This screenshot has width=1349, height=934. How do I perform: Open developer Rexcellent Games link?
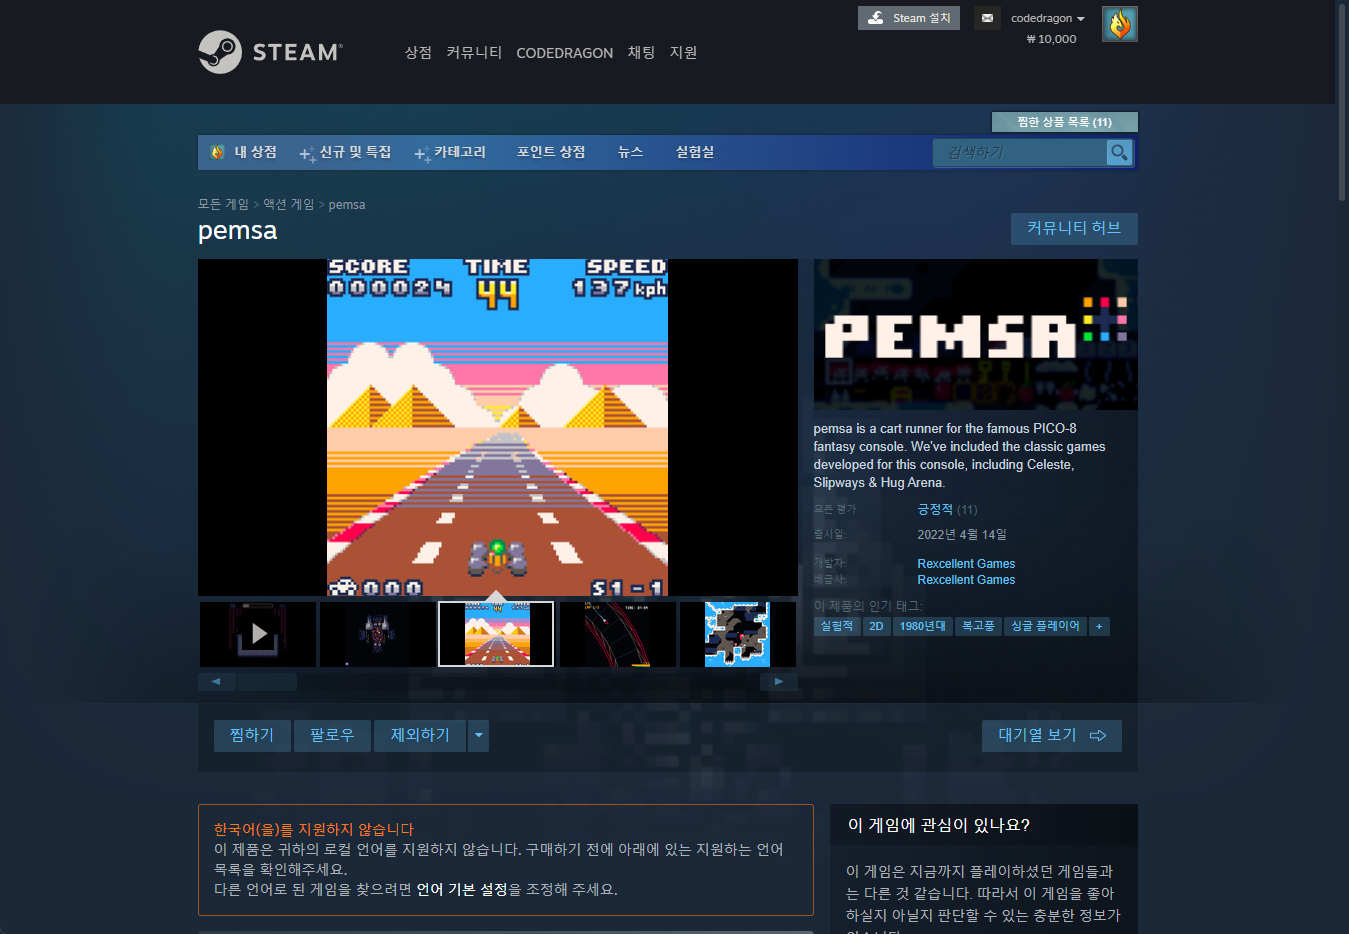coord(966,564)
